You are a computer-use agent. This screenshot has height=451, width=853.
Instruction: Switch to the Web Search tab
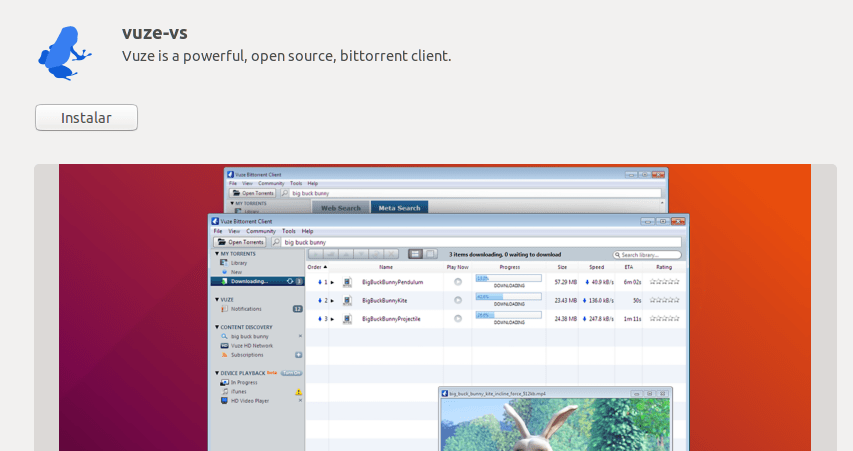(341, 208)
